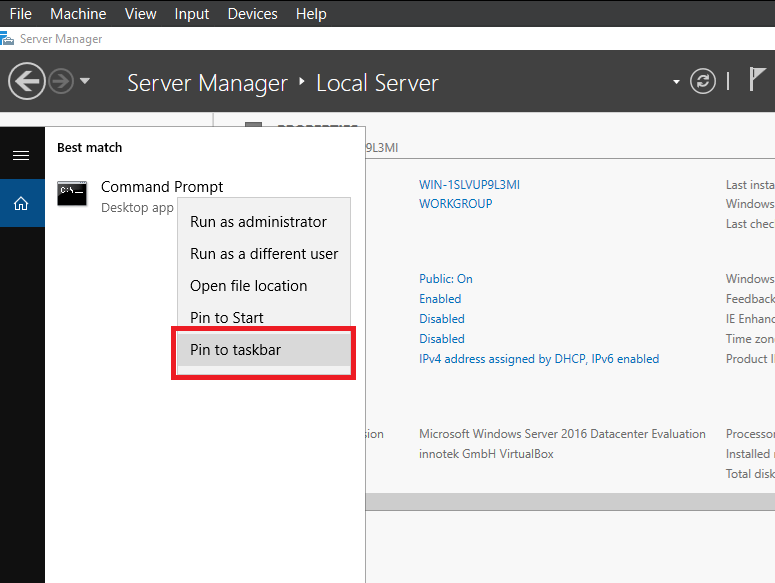Open the File menu
The width and height of the screenshot is (775, 583).
20,13
